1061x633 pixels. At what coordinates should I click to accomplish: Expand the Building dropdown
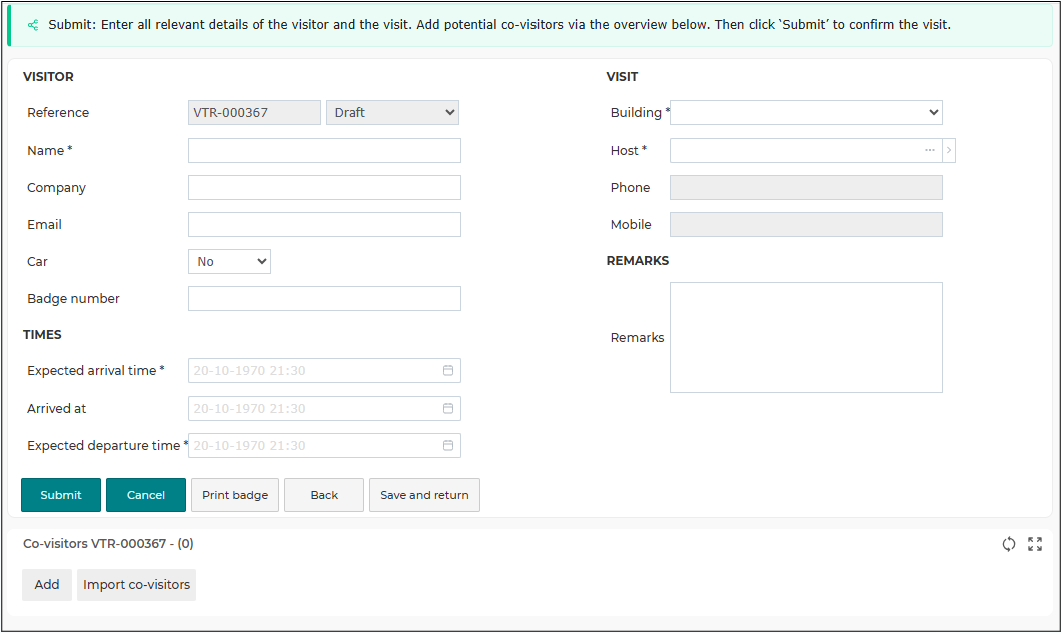(x=806, y=112)
